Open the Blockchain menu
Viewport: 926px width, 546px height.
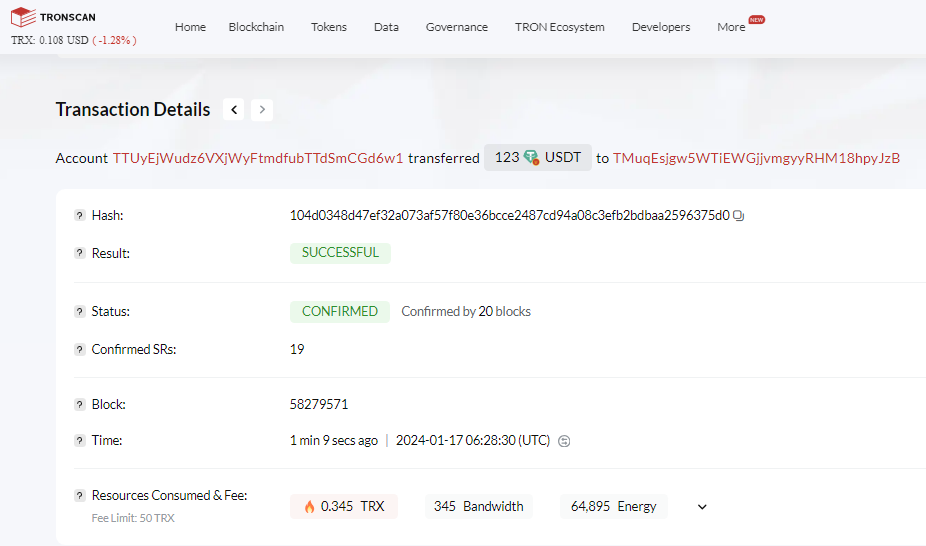coord(256,27)
